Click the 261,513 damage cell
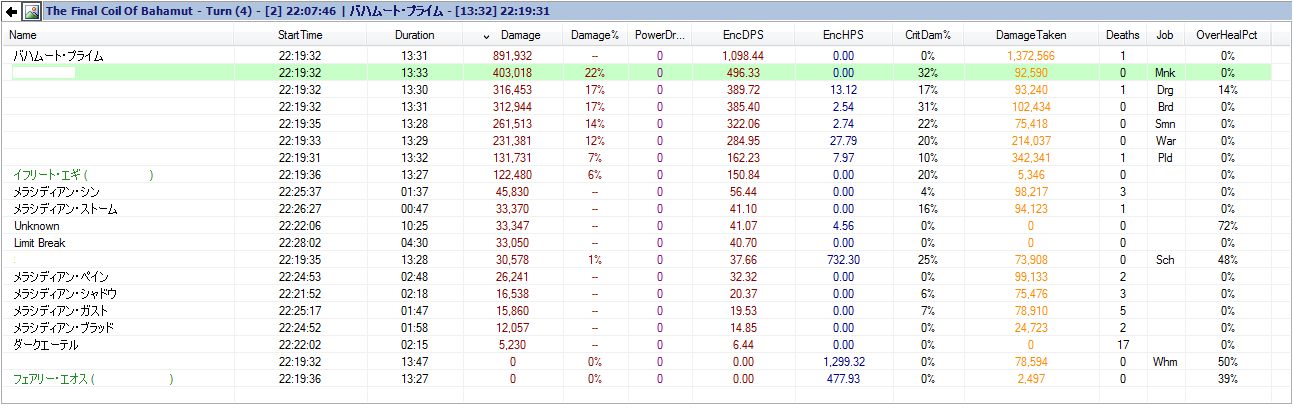 click(x=512, y=124)
